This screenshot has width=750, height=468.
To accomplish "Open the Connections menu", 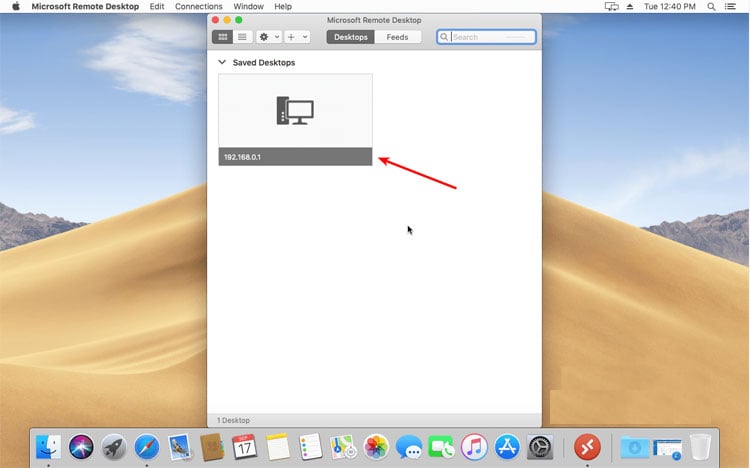I will pos(199,6).
